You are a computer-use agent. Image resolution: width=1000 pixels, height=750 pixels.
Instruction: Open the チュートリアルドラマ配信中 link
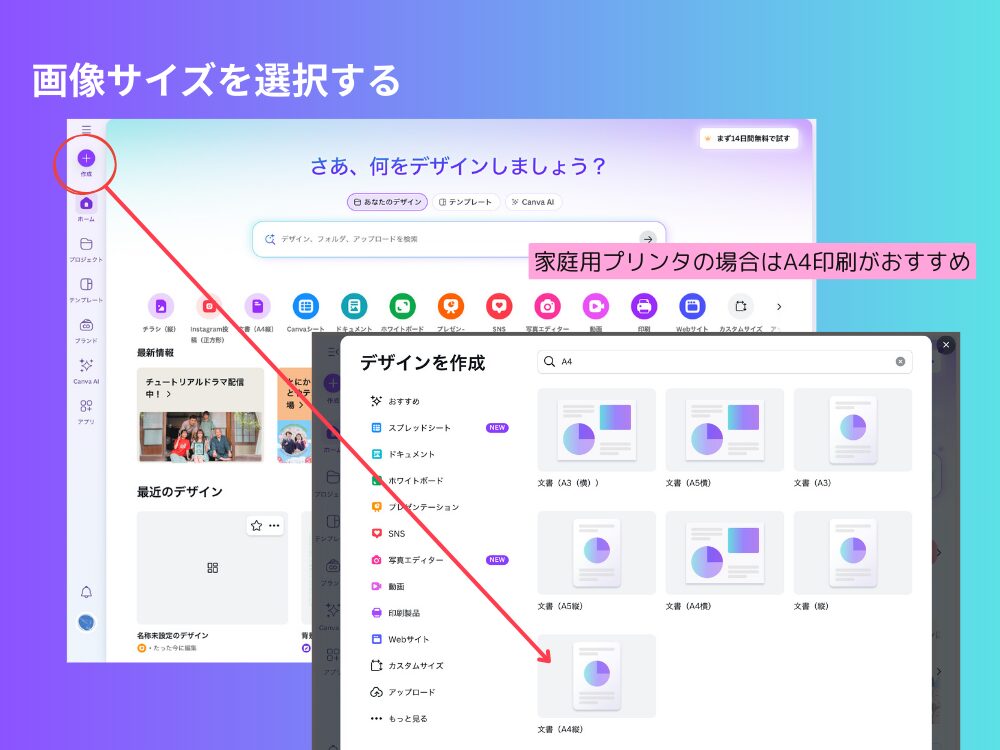pyautogui.click(x=197, y=387)
